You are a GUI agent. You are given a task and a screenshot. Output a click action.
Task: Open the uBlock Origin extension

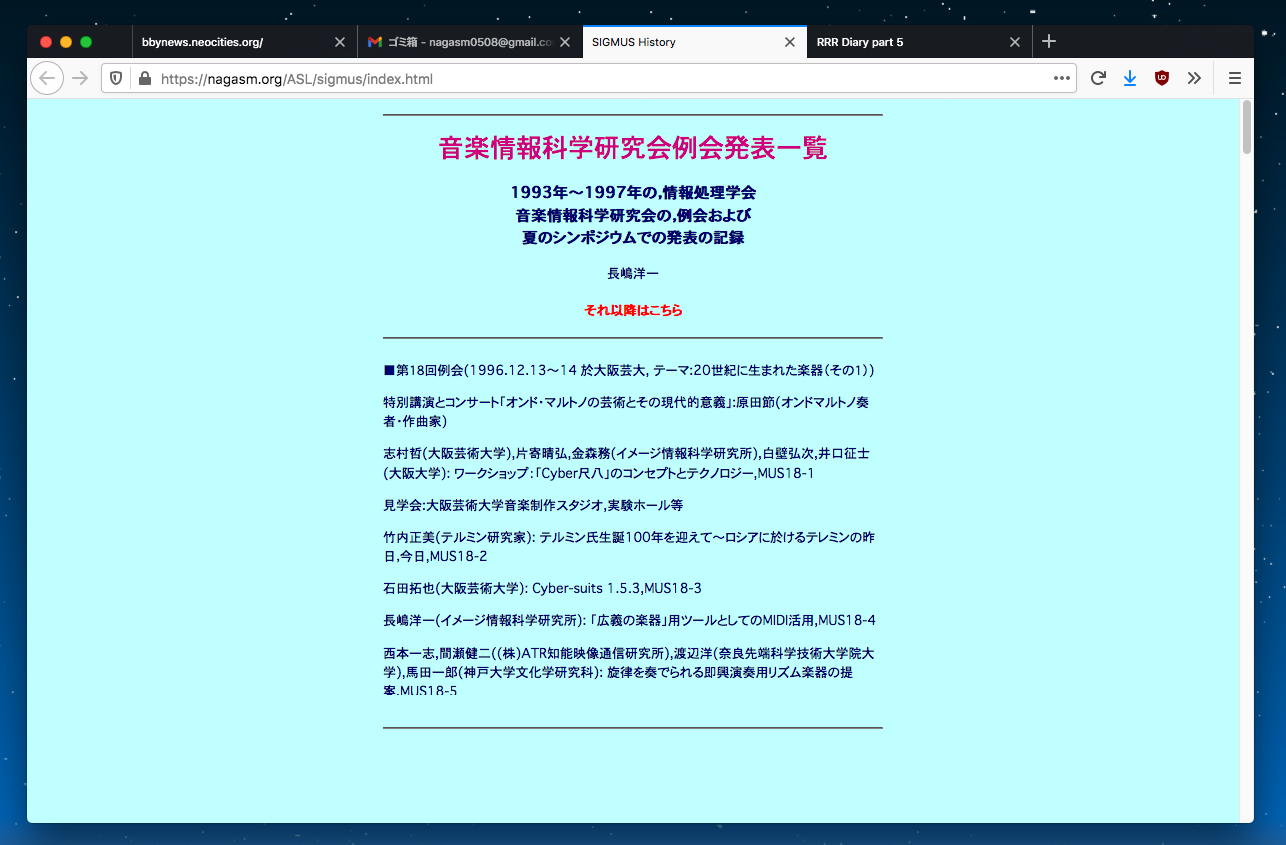click(1162, 78)
